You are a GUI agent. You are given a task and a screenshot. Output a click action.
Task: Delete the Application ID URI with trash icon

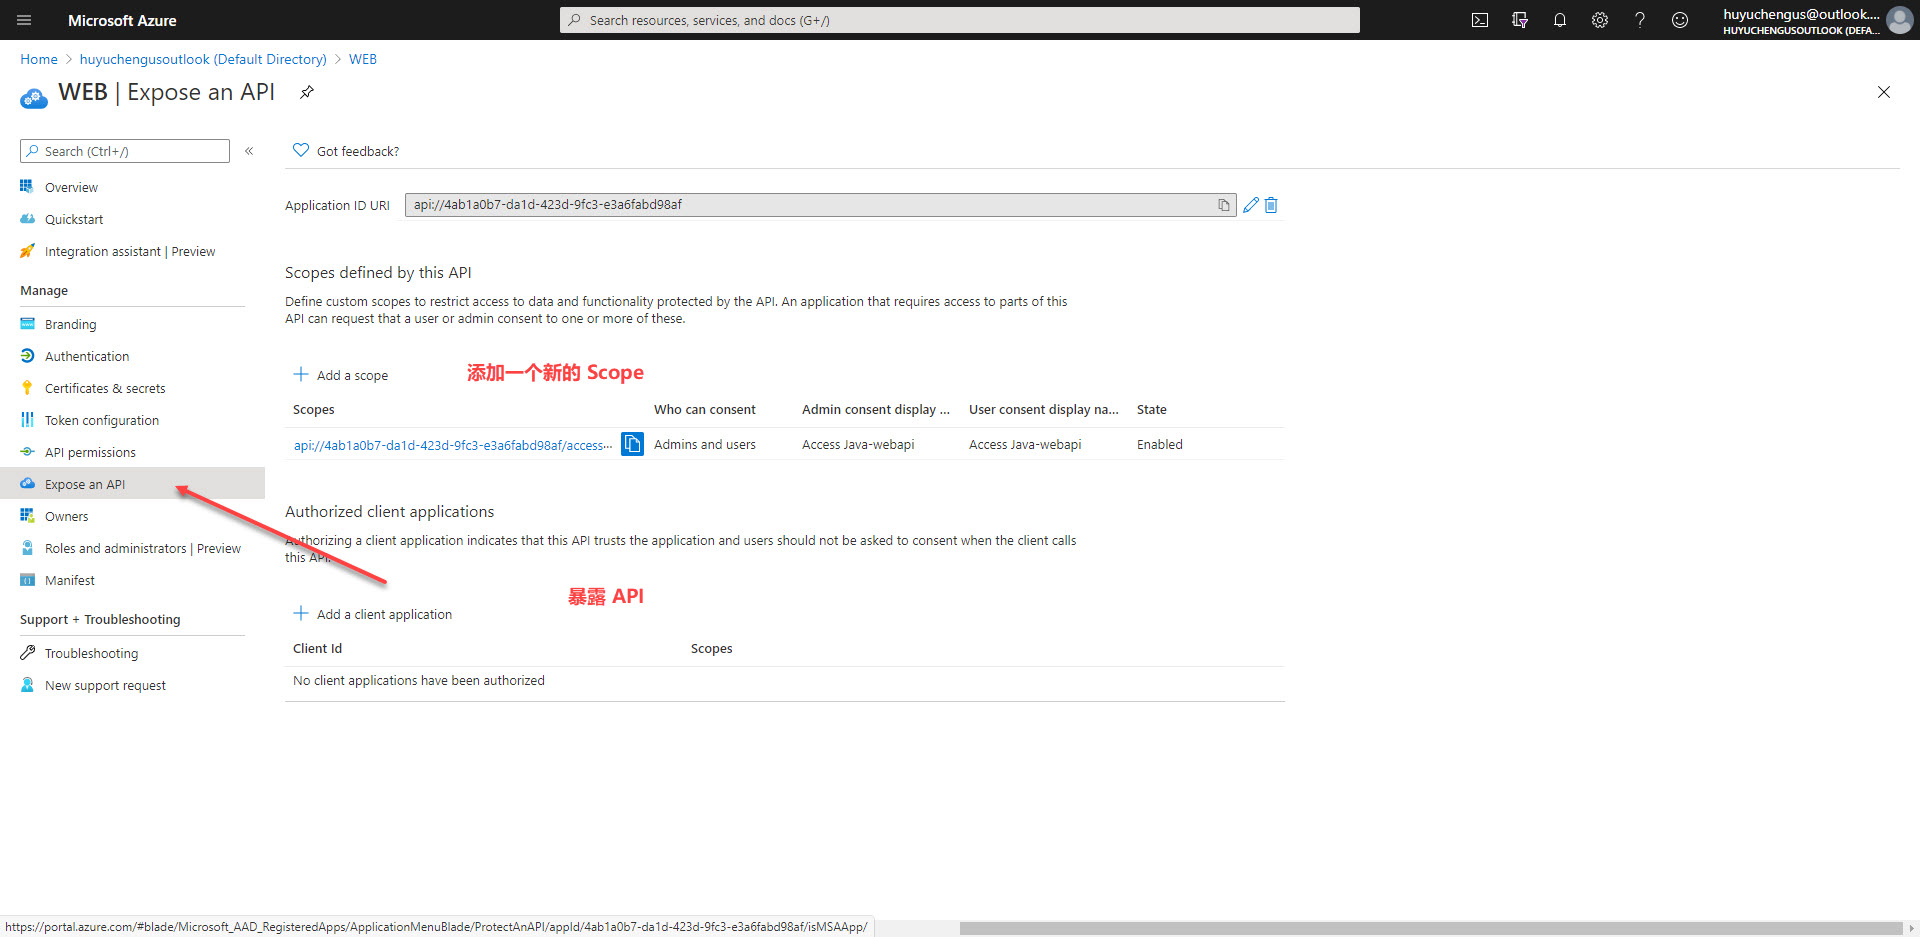coord(1271,205)
